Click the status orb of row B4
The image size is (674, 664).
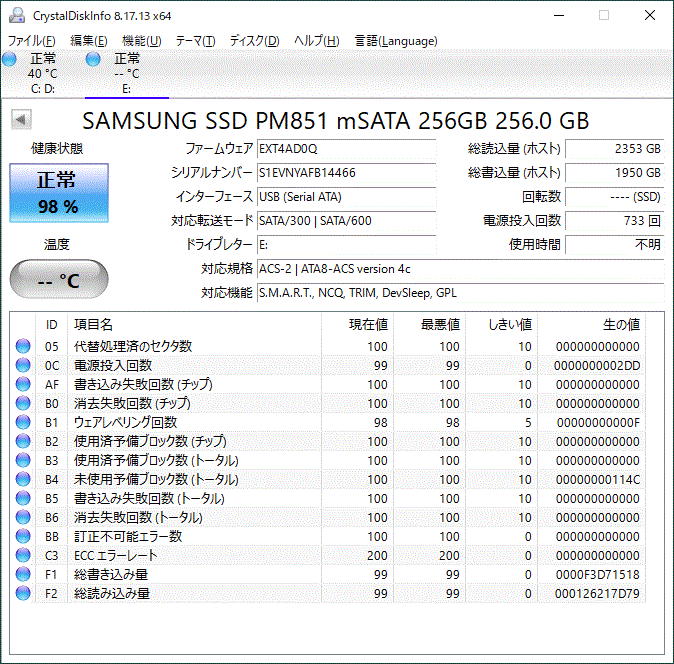pyautogui.click(x=23, y=479)
